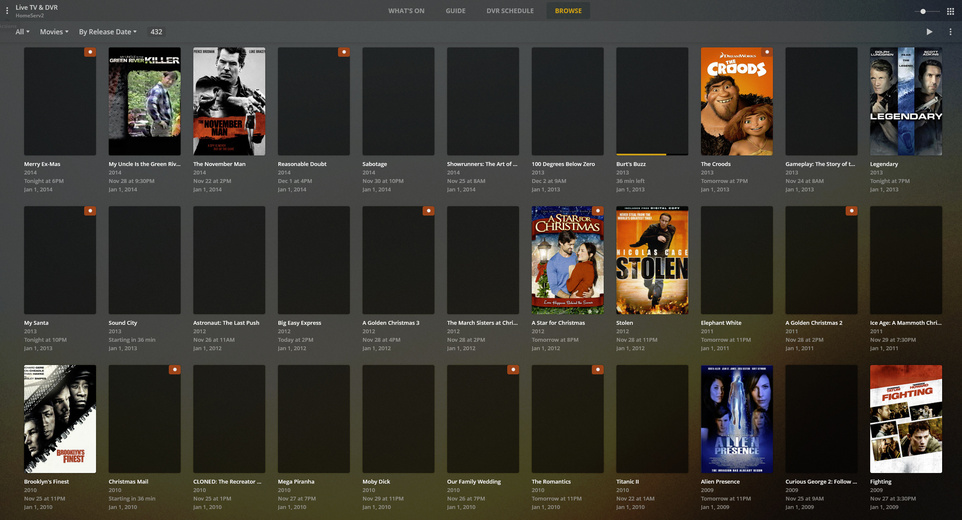Click 'Tomorrow at 7PM' under The Croods
962x520 pixels.
coord(723,181)
